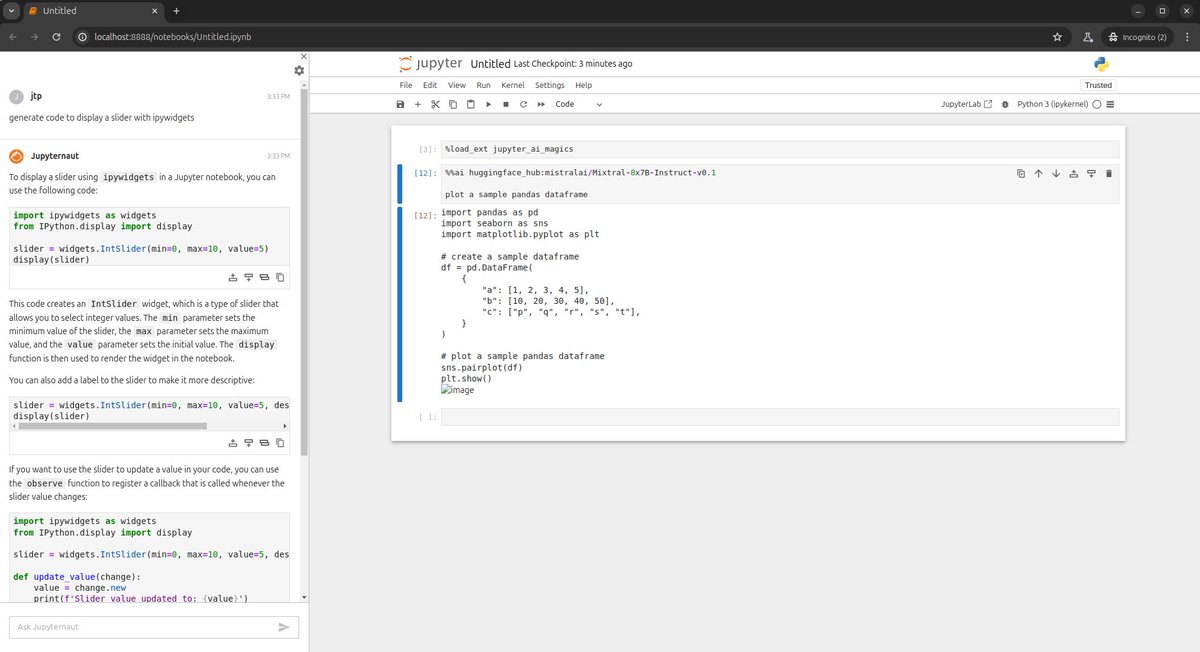The image size is (1200, 652).
Task: Restart the kernel with the circular arrow icon
Action: click(x=523, y=104)
